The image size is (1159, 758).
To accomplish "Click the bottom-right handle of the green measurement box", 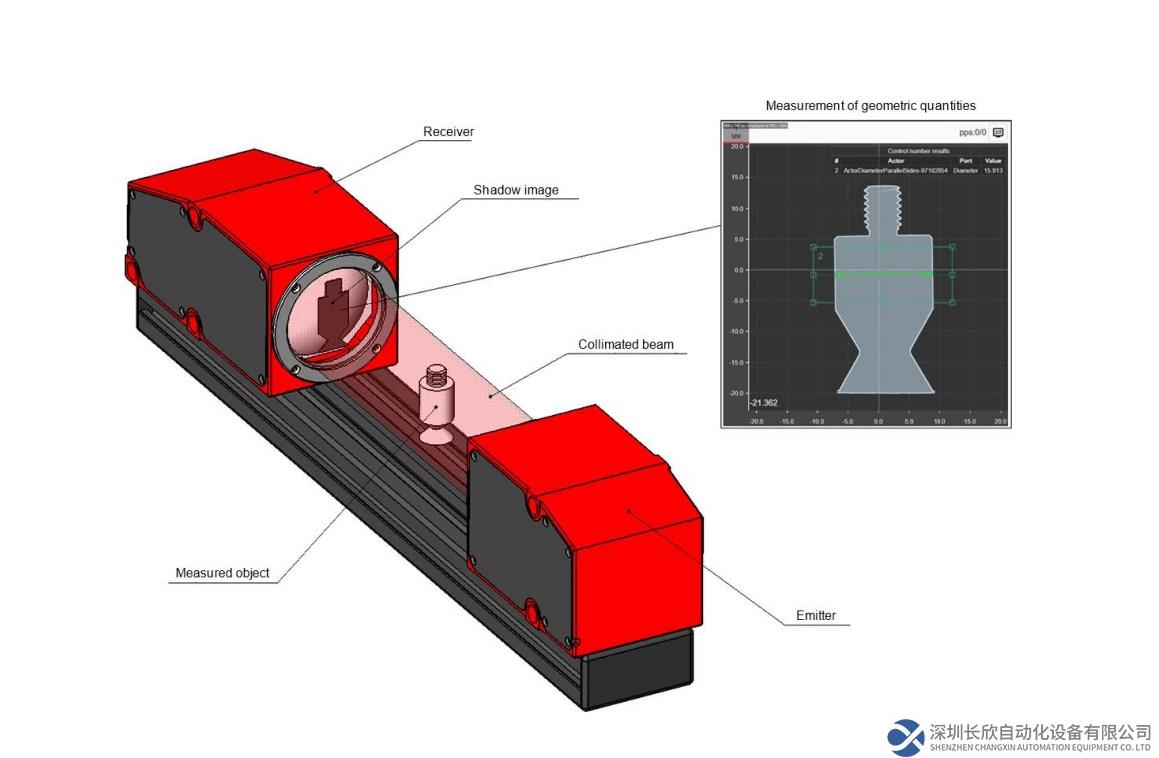I will point(952,302).
